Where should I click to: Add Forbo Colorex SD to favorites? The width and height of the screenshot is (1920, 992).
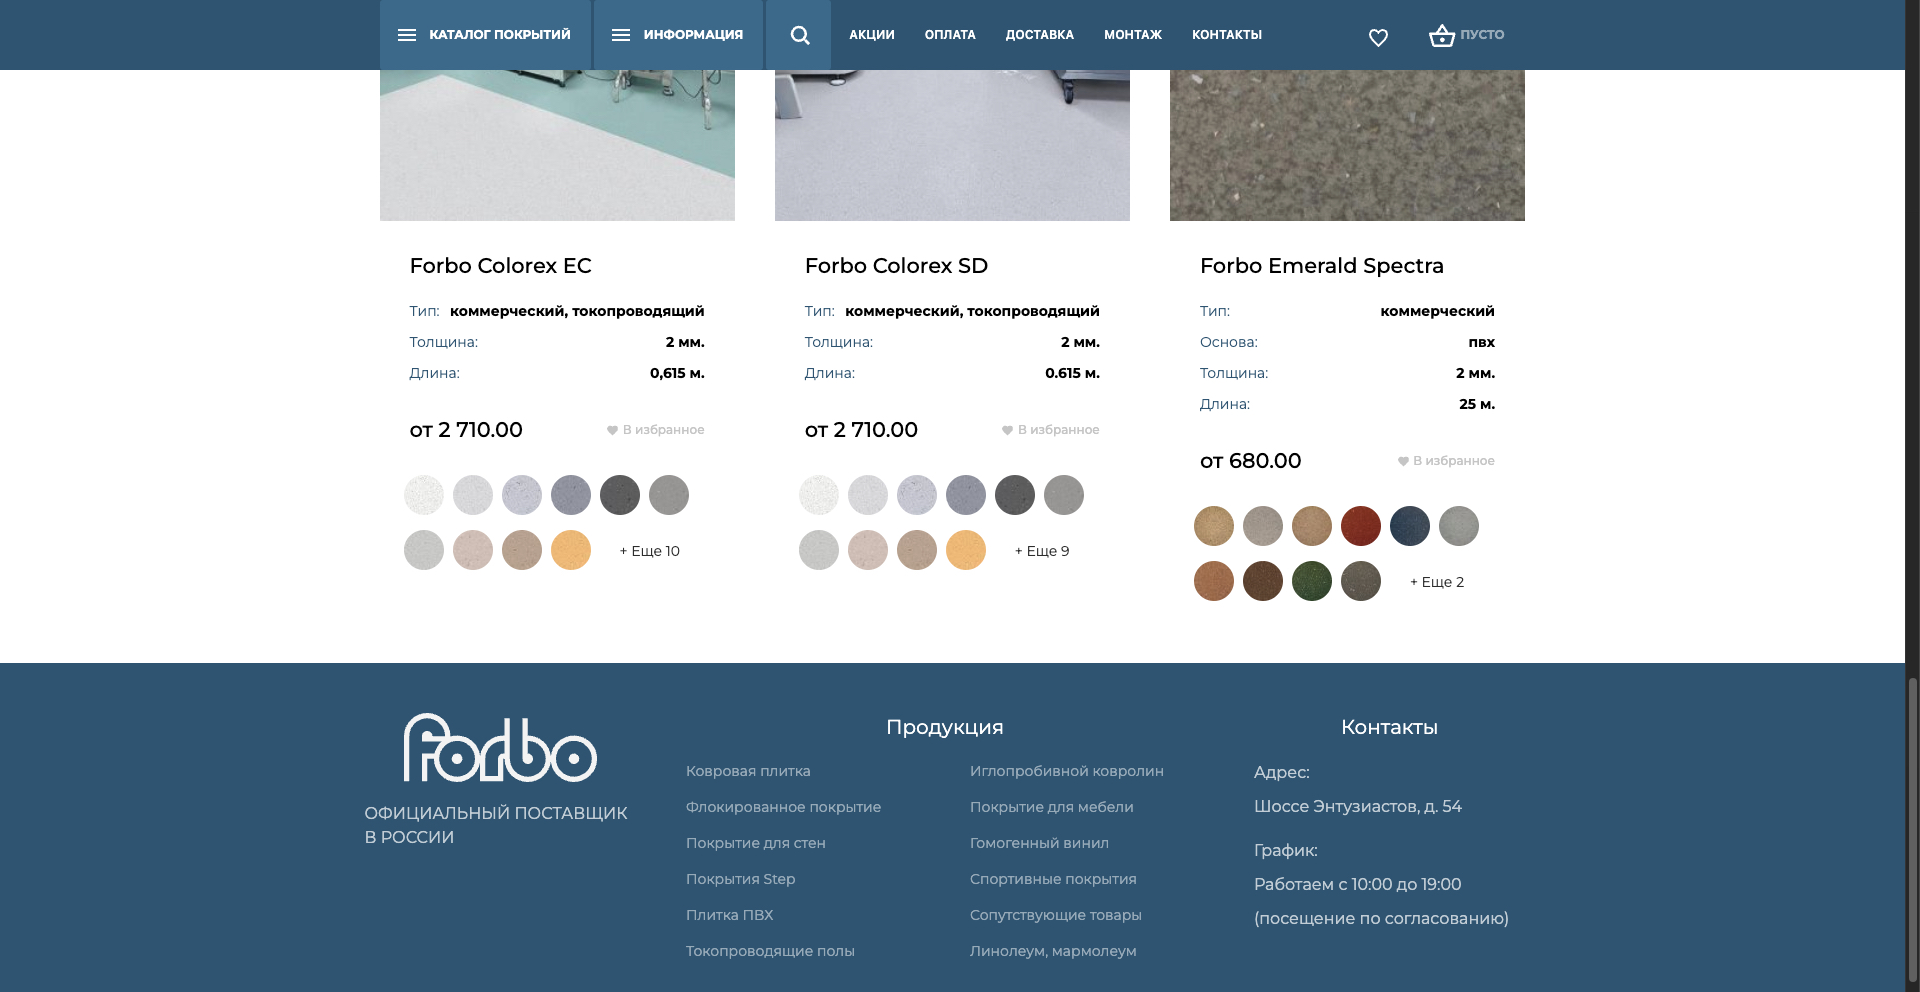(1050, 430)
